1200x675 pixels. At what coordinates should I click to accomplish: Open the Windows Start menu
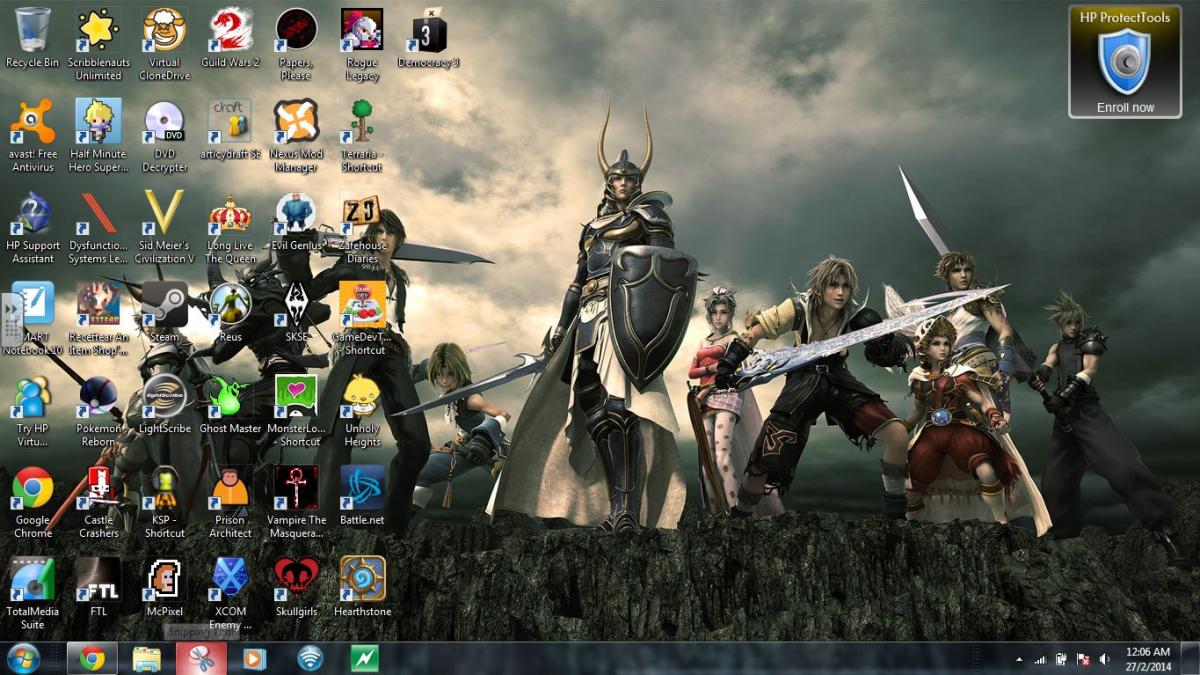(23, 659)
